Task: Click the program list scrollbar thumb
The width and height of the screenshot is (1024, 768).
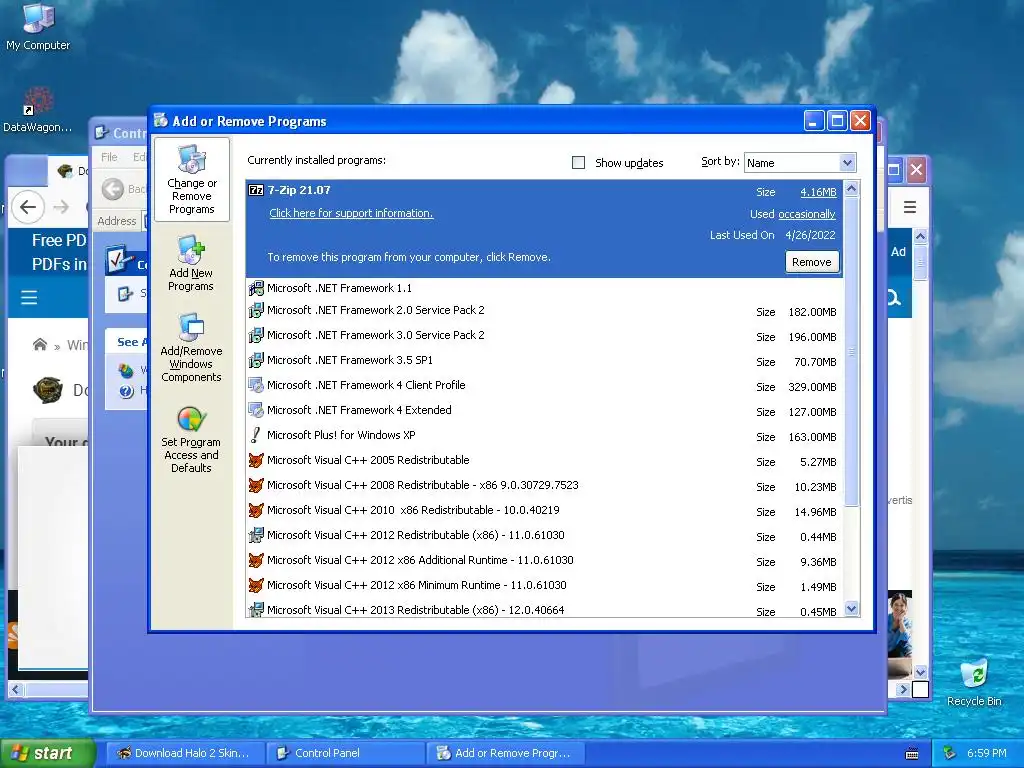Action: click(x=851, y=351)
